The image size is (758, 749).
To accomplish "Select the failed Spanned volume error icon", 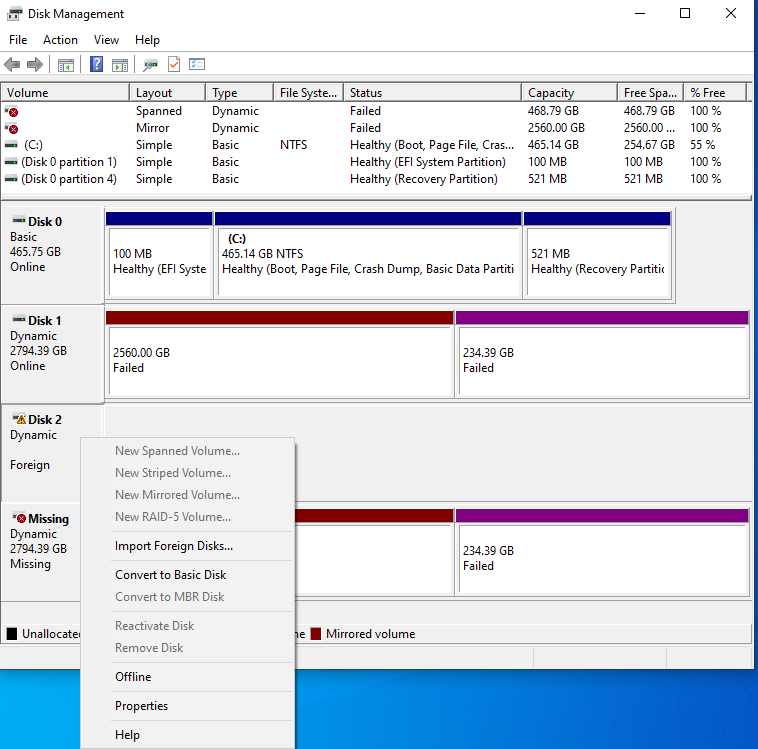I will (x=12, y=111).
